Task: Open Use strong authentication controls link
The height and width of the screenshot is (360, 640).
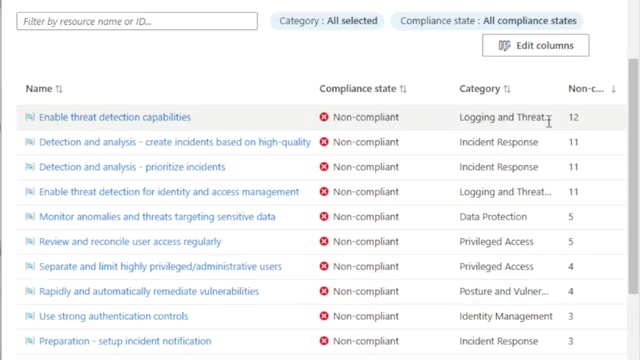Action: tap(113, 316)
